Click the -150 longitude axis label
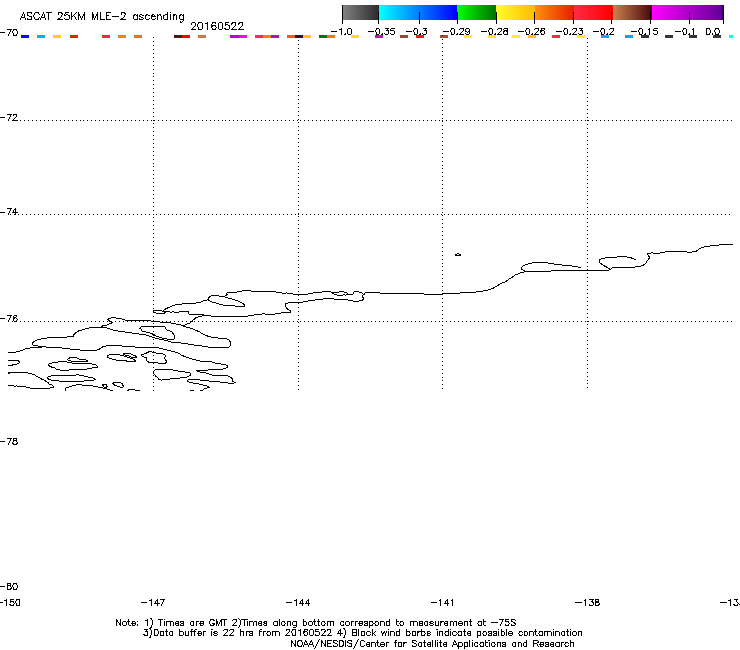 point(10,602)
